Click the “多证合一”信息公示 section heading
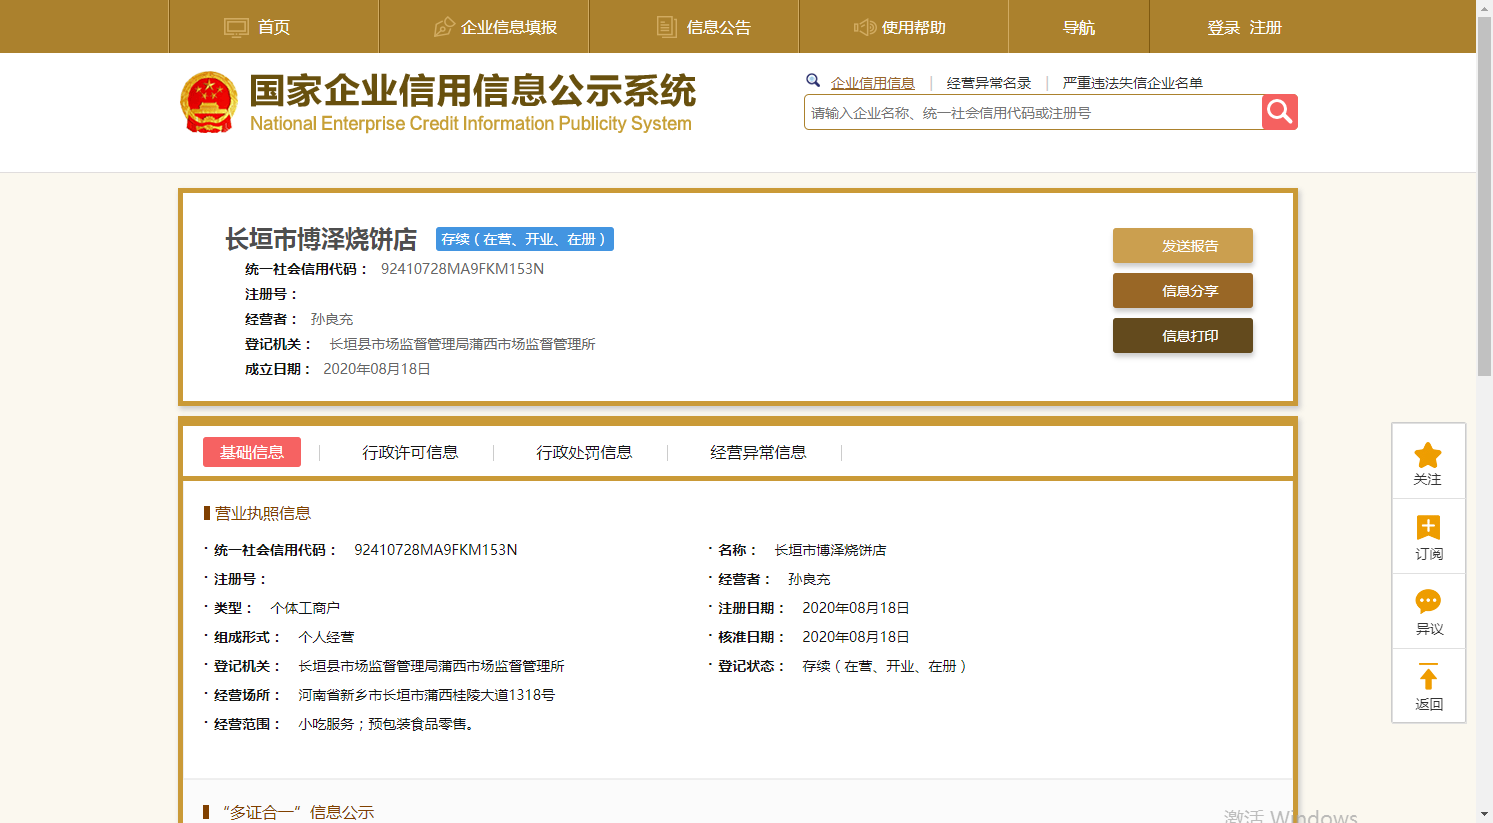Screen dimensions: 1493x823 tap(298, 812)
